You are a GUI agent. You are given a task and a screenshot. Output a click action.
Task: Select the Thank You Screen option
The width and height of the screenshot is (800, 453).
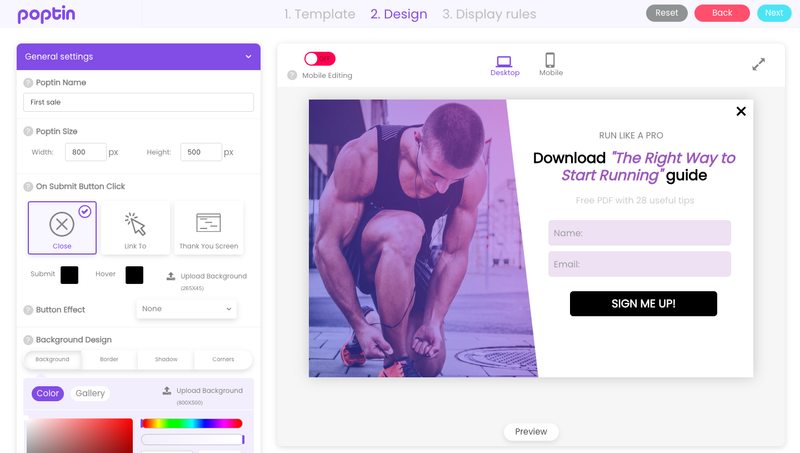(209, 228)
